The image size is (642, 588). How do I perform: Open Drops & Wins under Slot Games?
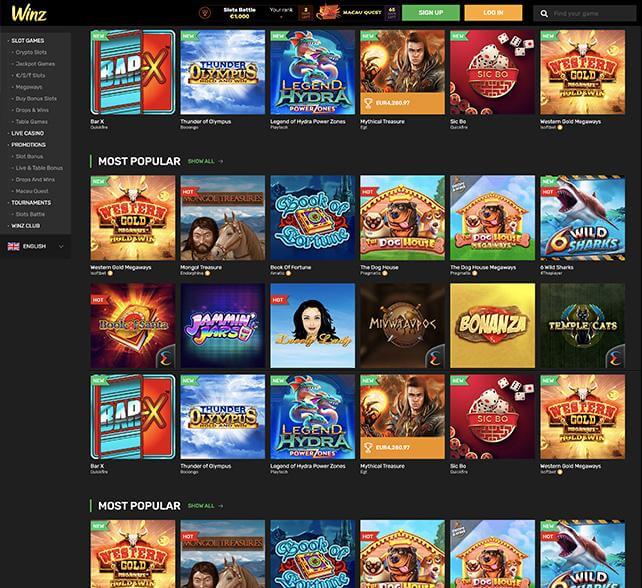[32, 110]
